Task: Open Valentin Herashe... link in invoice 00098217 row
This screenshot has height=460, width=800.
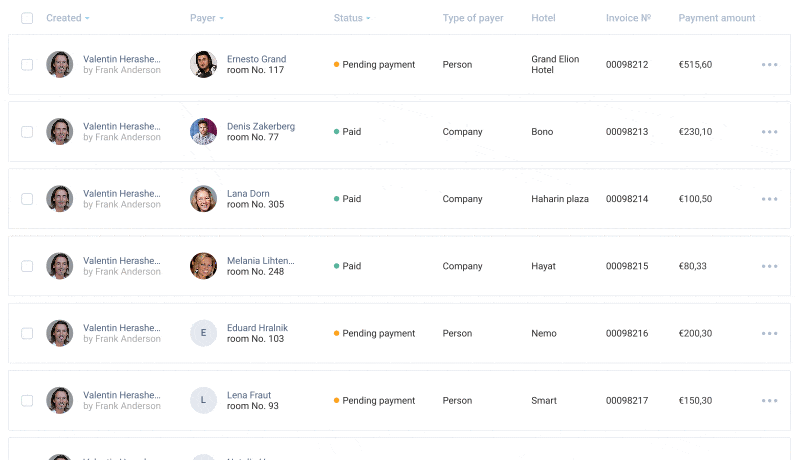Action: click(x=122, y=395)
